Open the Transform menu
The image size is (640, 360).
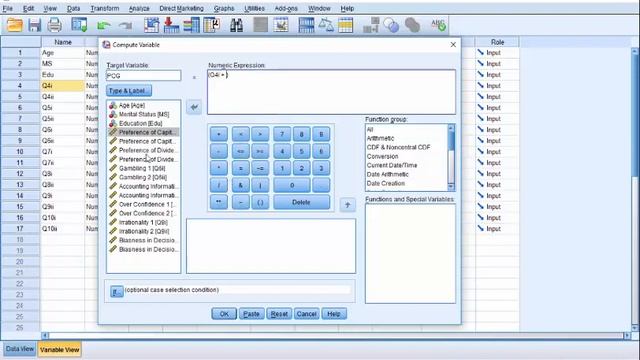tap(105, 8)
